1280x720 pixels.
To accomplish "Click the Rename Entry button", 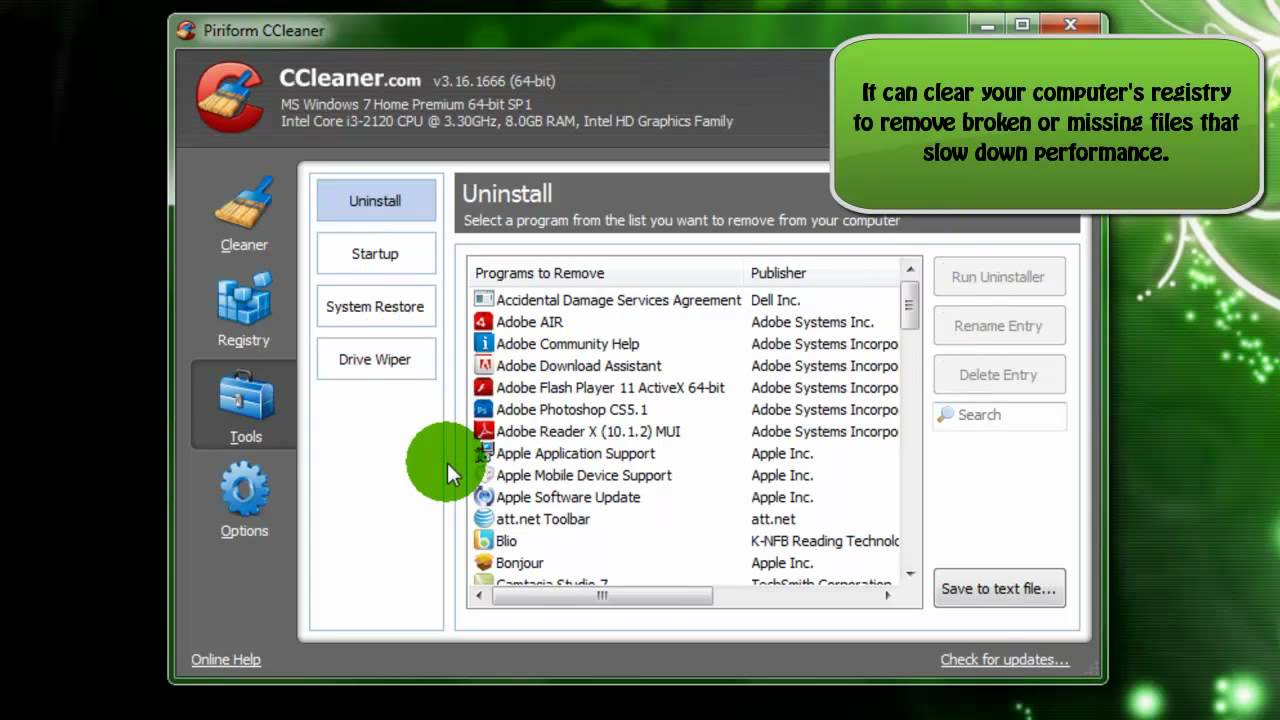I will [999, 325].
